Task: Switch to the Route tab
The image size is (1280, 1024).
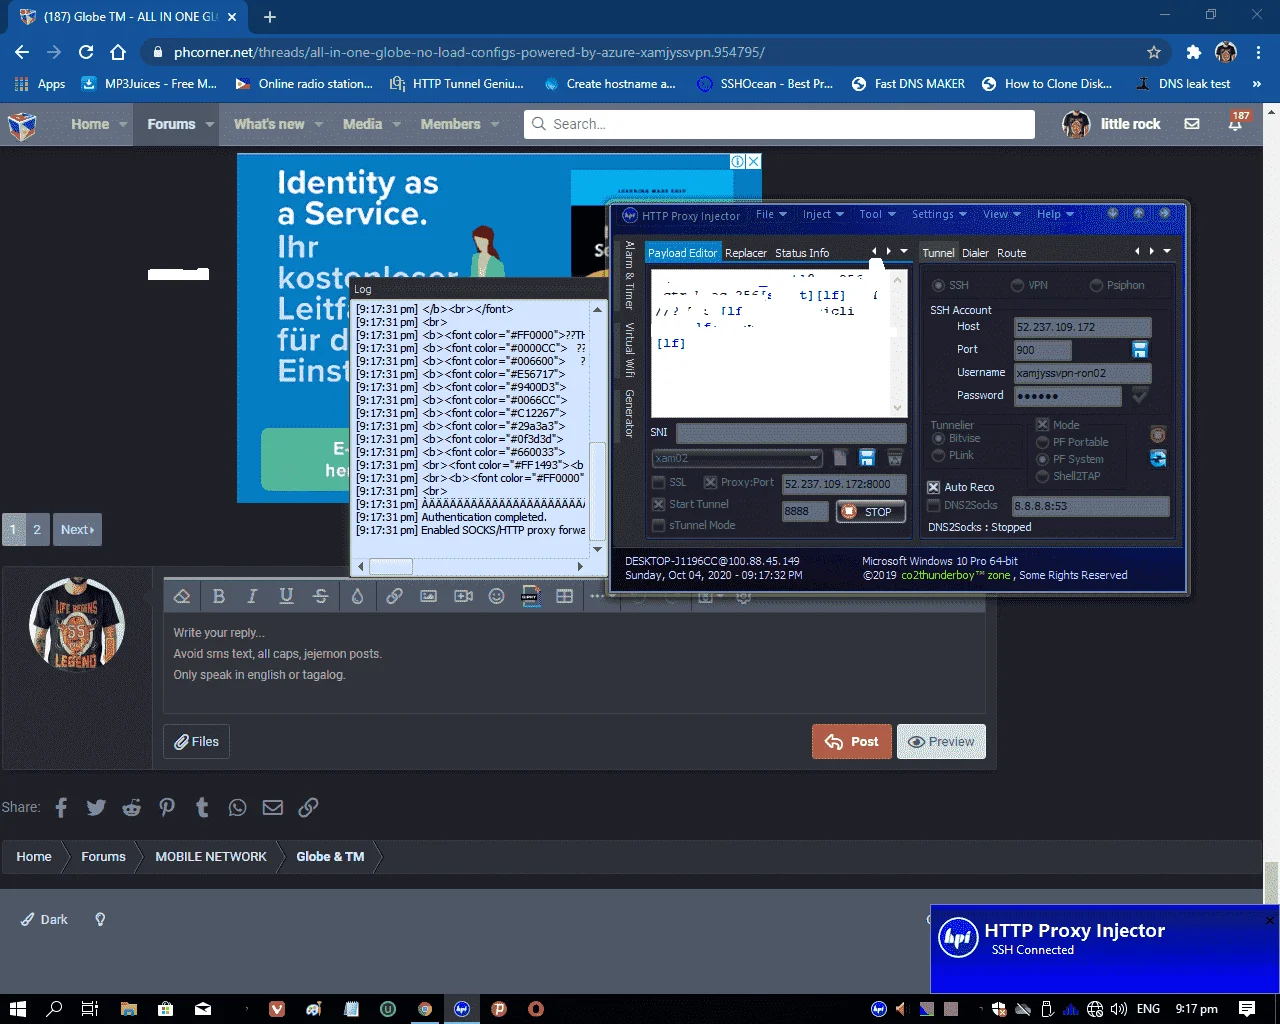Action: click(1012, 253)
